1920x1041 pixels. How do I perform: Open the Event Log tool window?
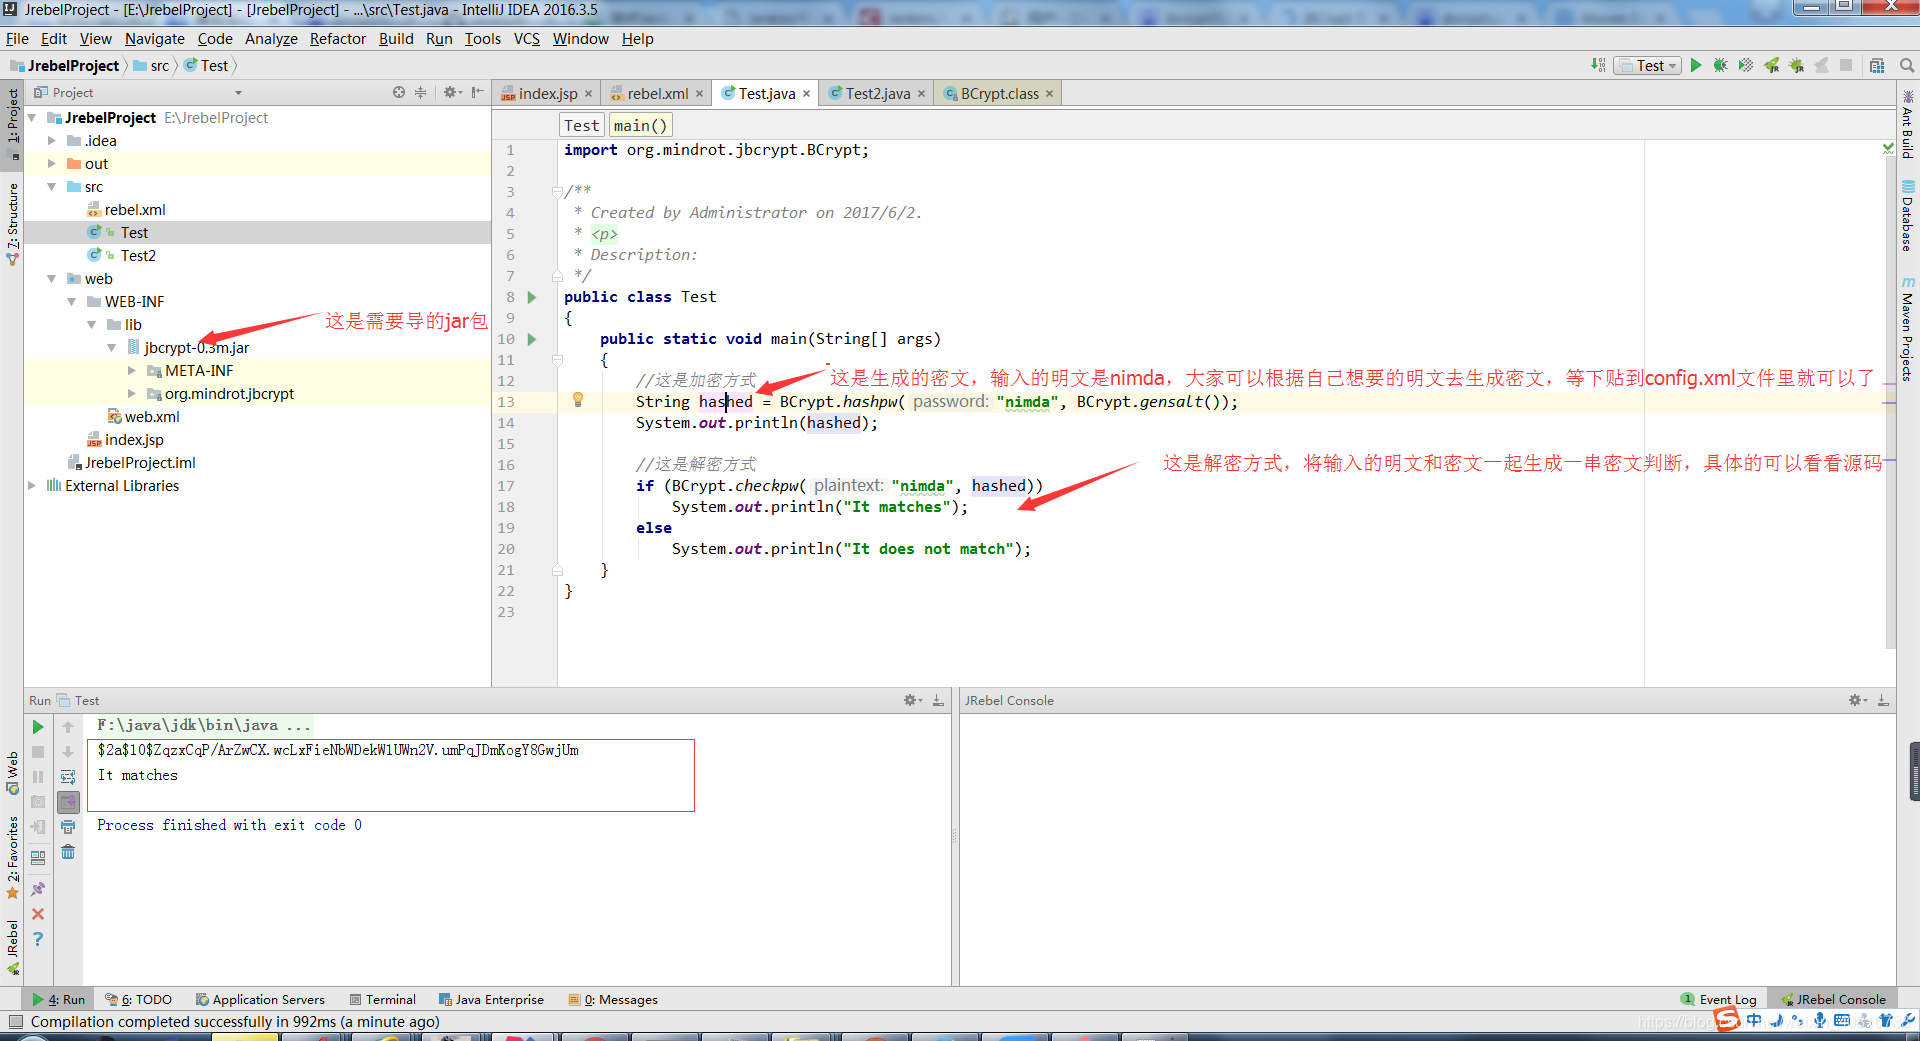[1719, 999]
